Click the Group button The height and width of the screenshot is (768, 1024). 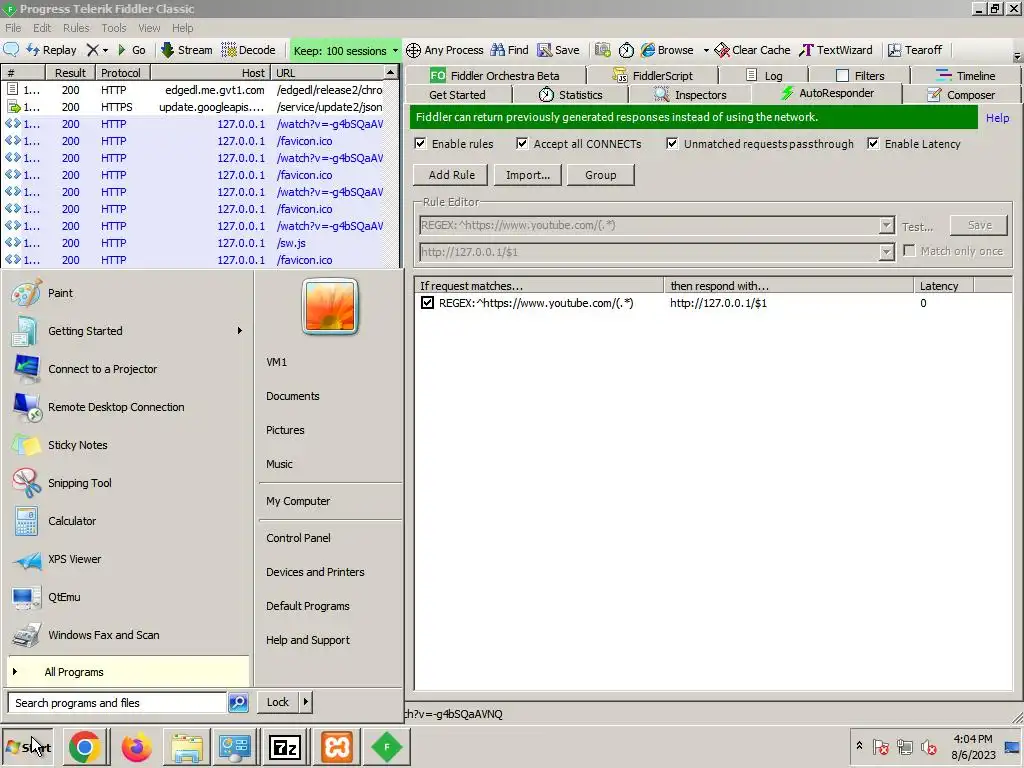pyautogui.click(x=600, y=175)
